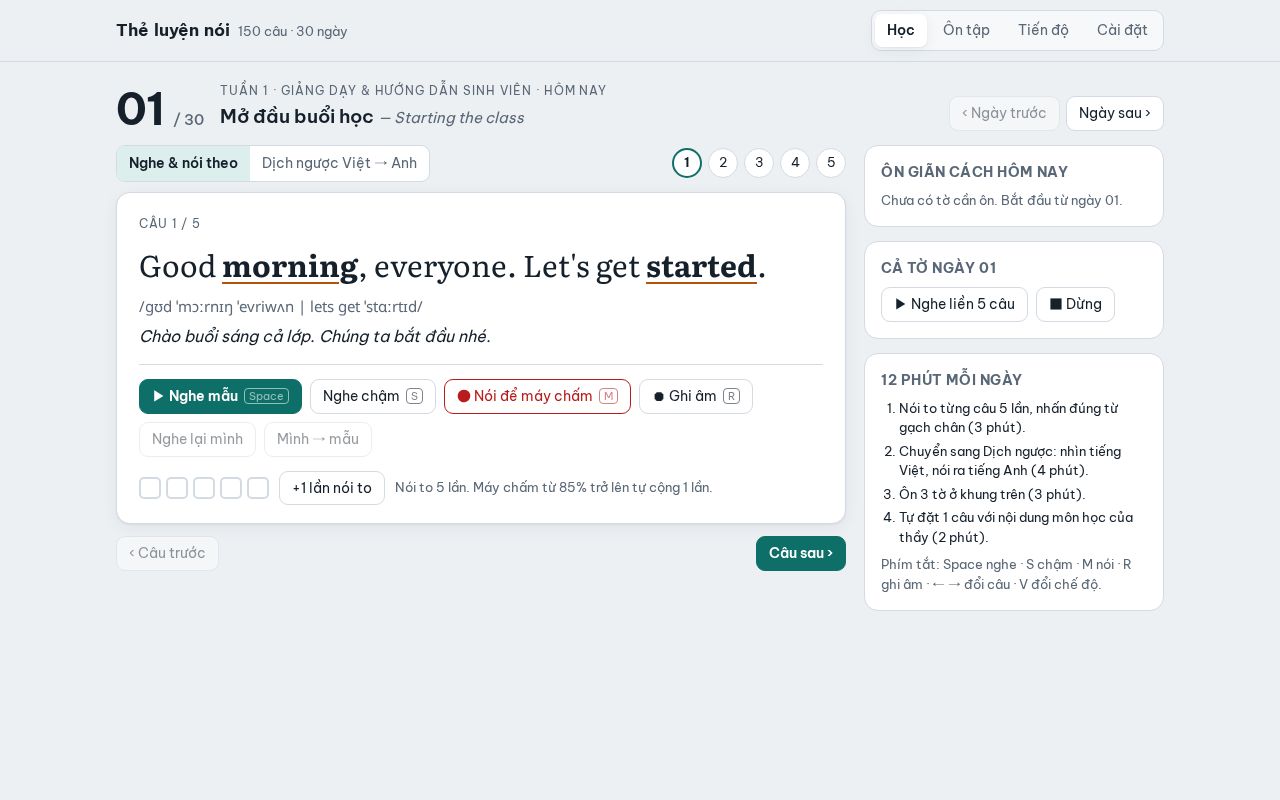Viewport: 1280px width, 800px height.
Task: Add one count with +1 lần nói to
Action: tap(332, 488)
